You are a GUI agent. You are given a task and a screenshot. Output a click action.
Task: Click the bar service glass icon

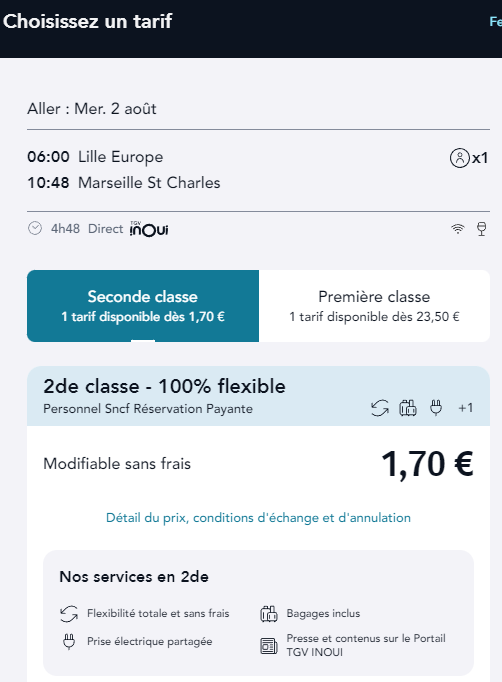pyautogui.click(x=482, y=229)
